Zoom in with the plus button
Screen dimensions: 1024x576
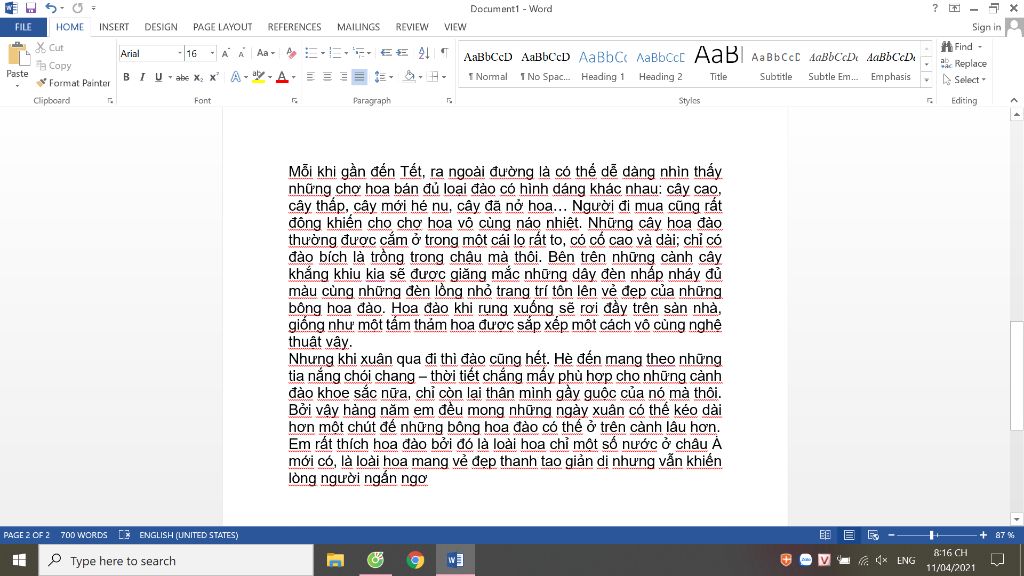983,535
